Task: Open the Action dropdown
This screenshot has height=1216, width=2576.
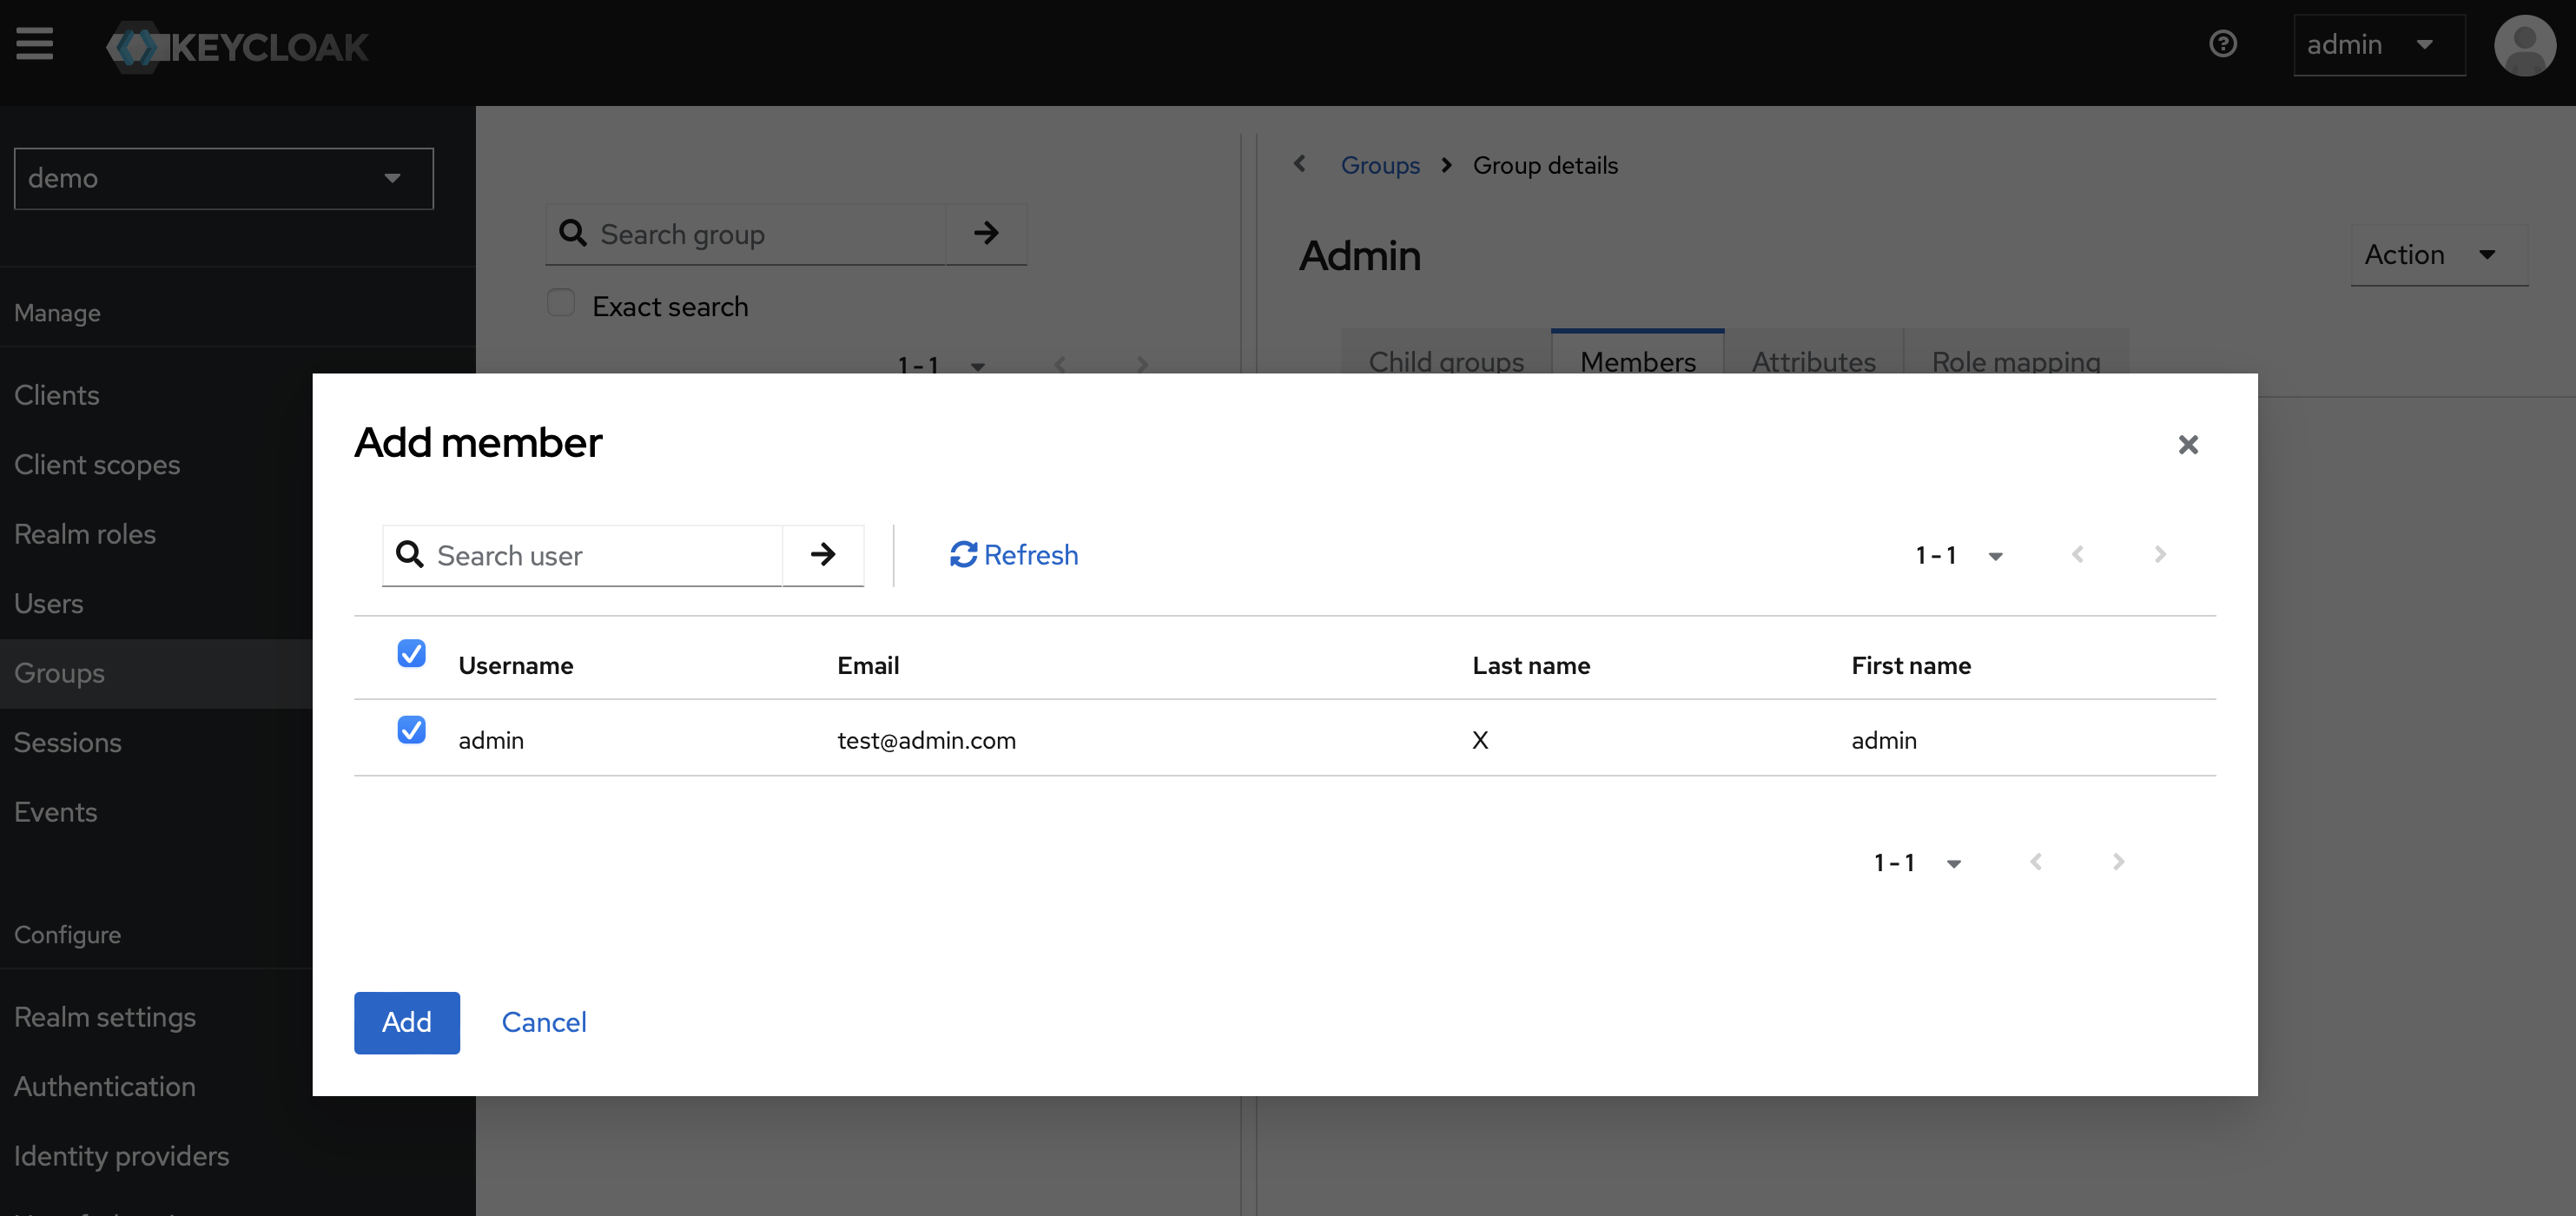Action: 2440,256
